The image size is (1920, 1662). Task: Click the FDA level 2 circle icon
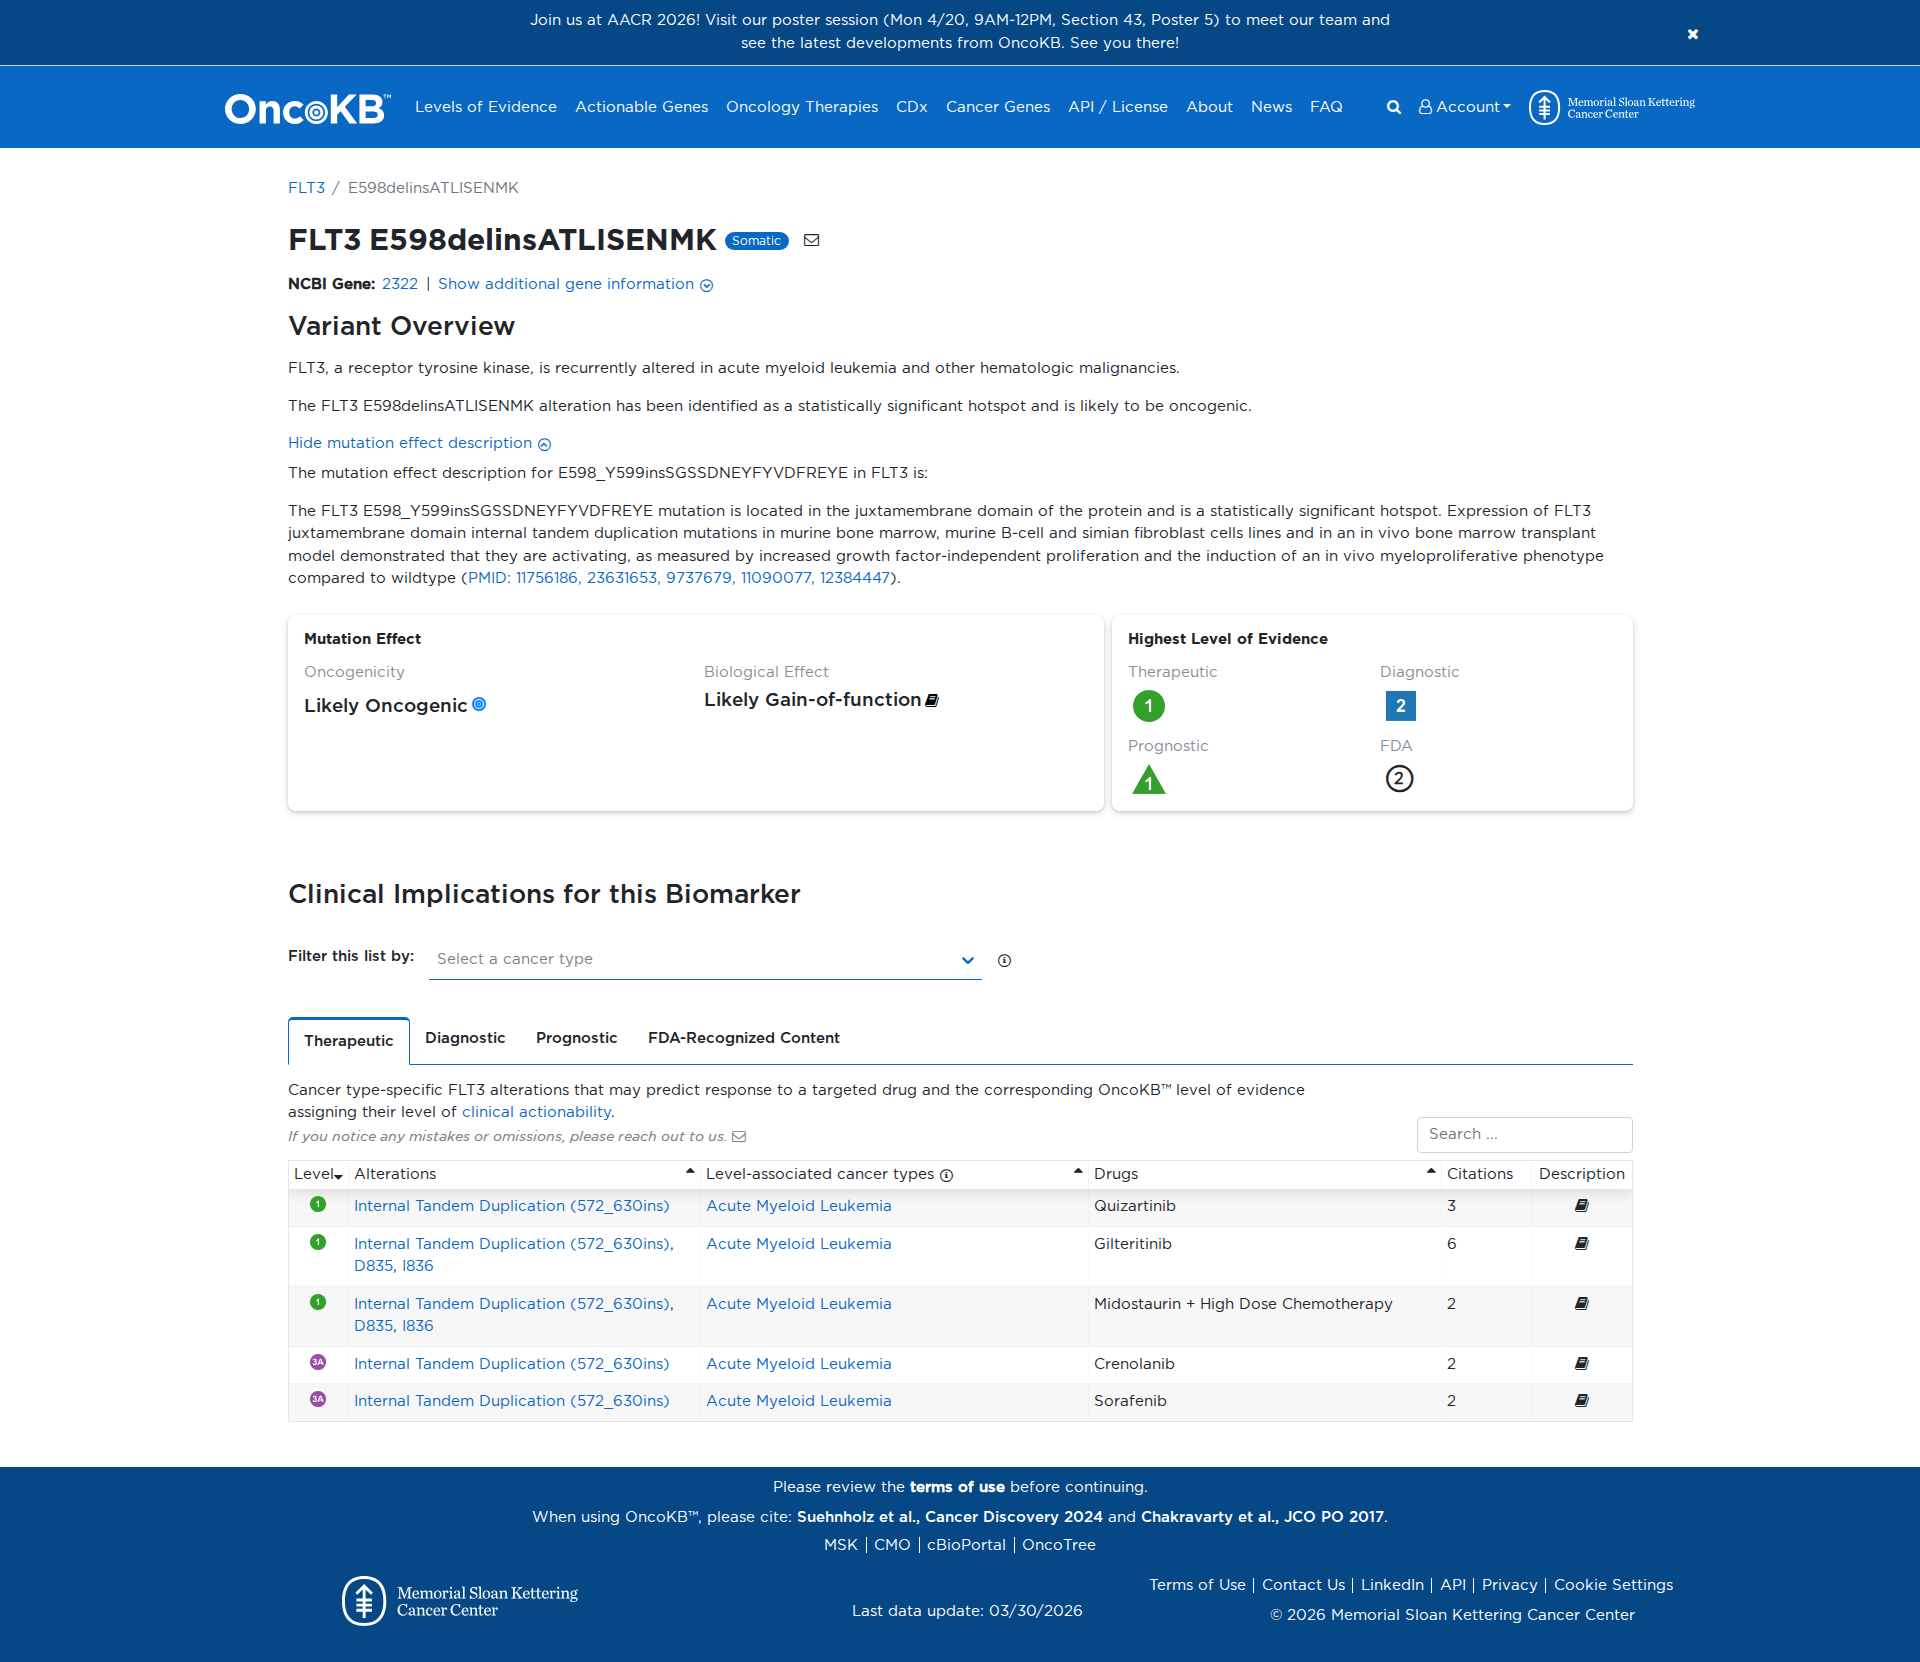coord(1399,778)
